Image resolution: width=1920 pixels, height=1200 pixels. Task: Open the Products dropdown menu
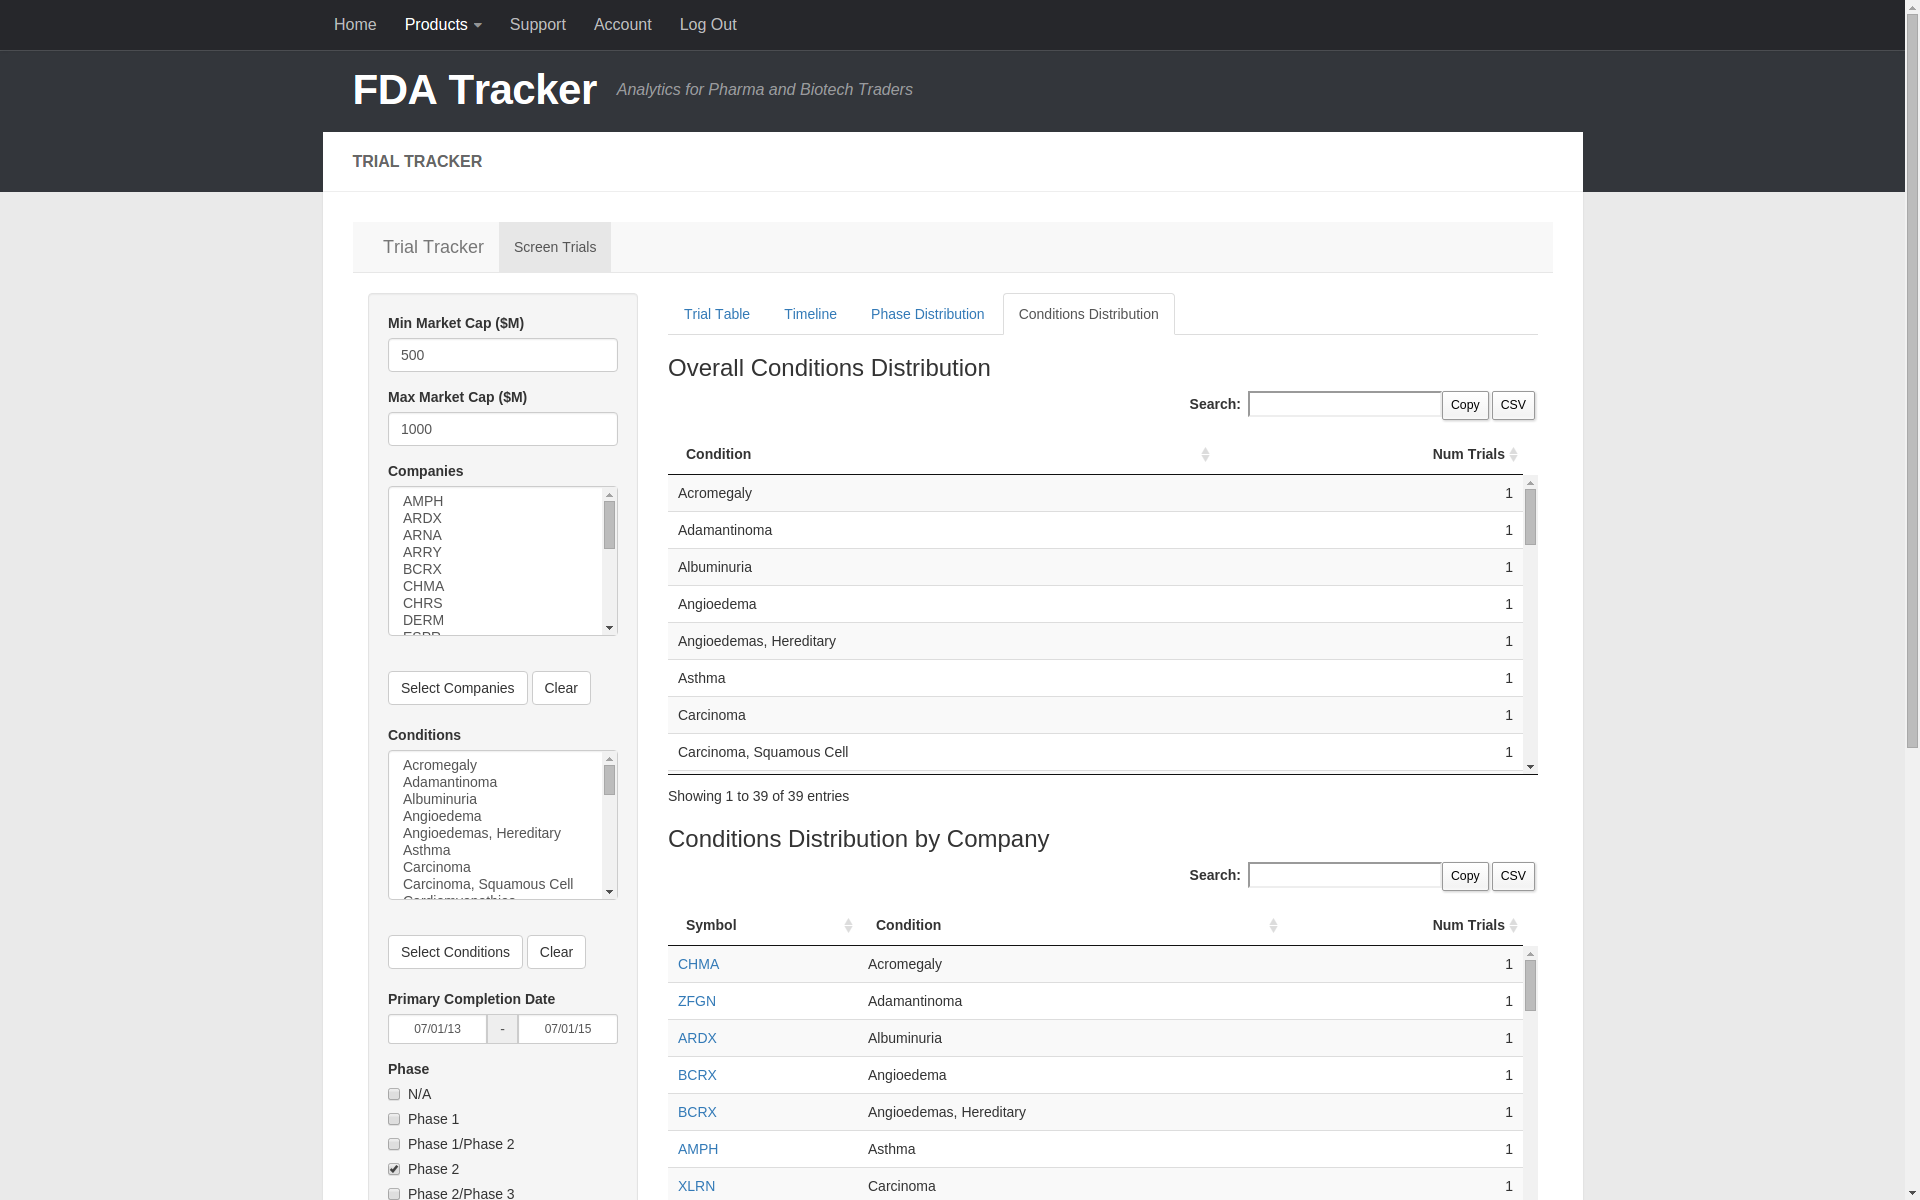443,24
